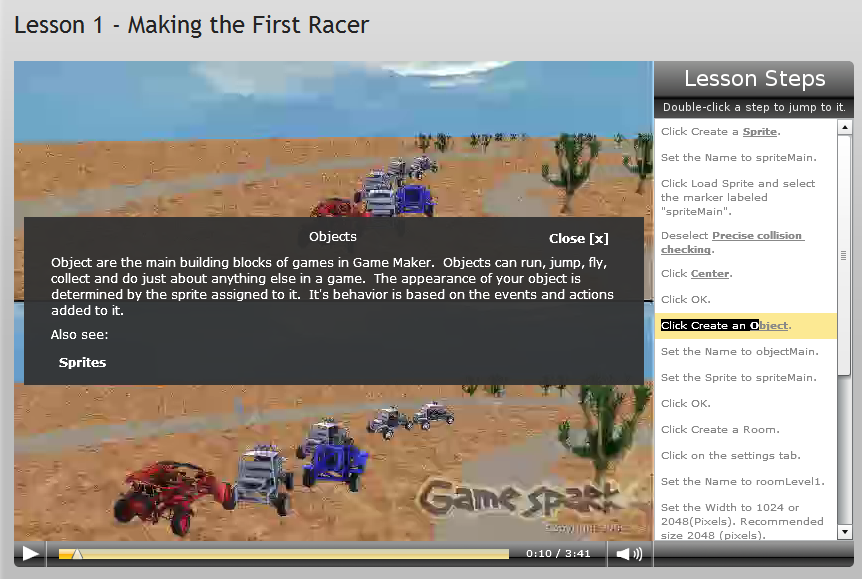This screenshot has width=862, height=579.
Task: Click the Sprite link in first step
Action: [x=760, y=131]
